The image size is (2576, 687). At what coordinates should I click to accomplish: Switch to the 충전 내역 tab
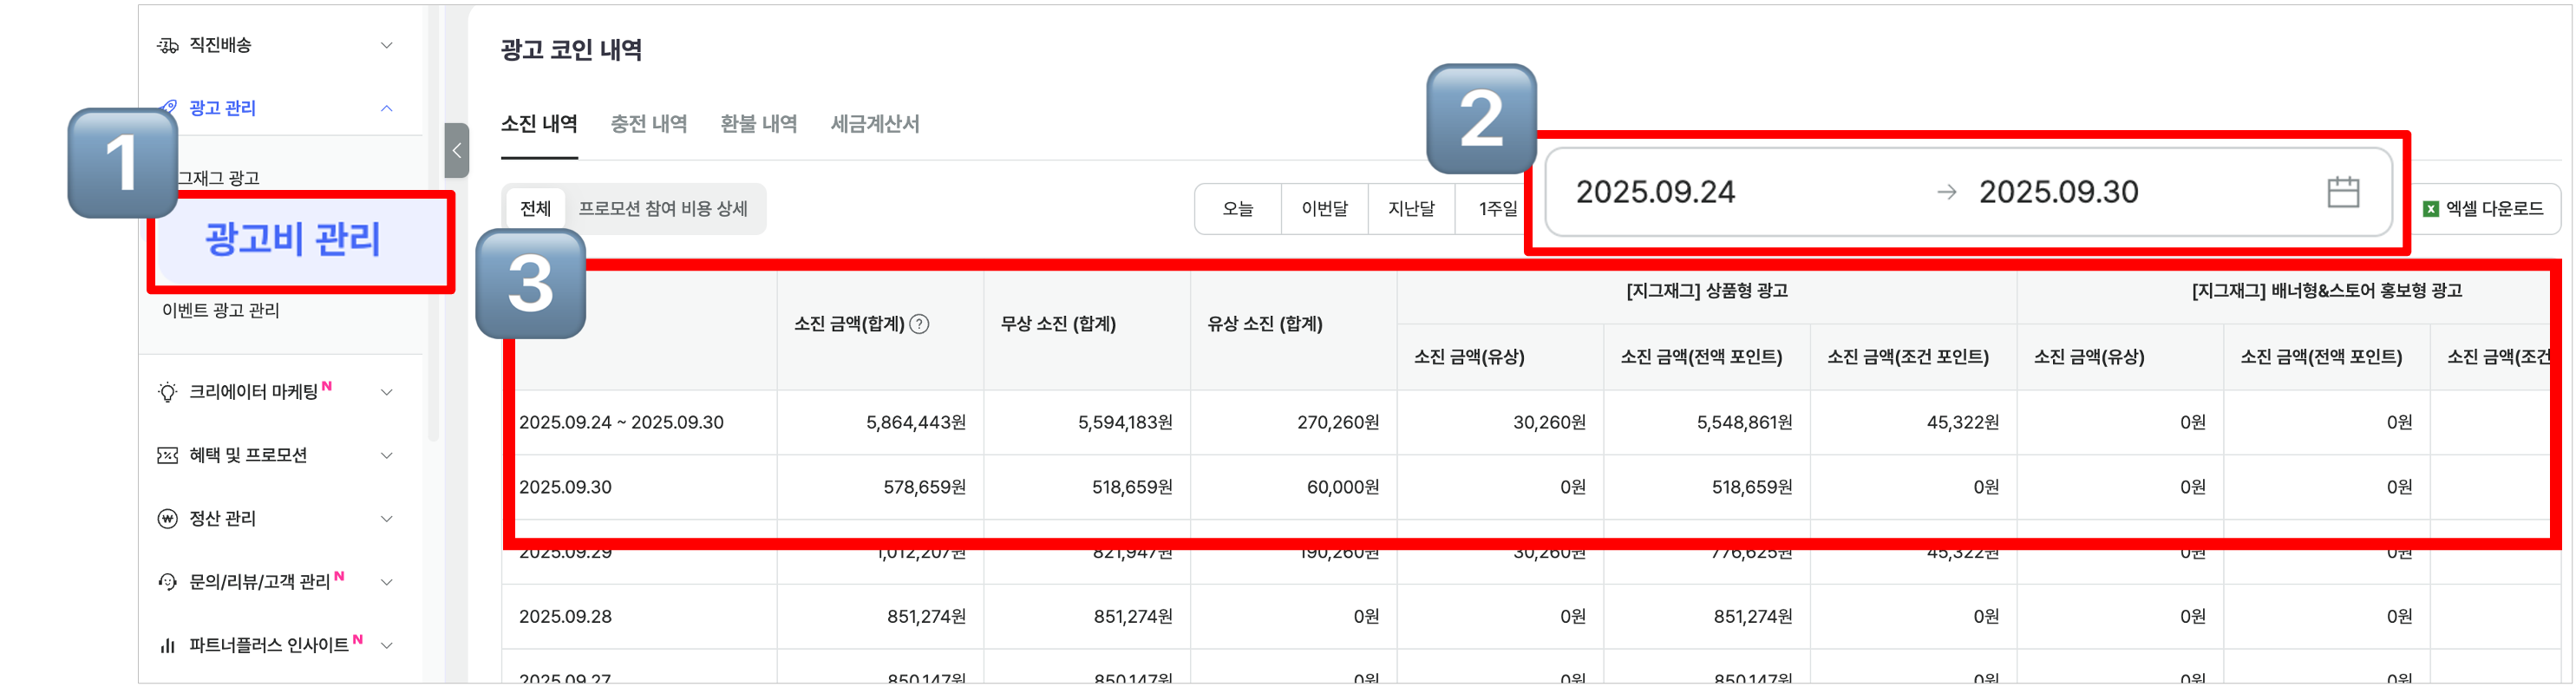point(649,124)
